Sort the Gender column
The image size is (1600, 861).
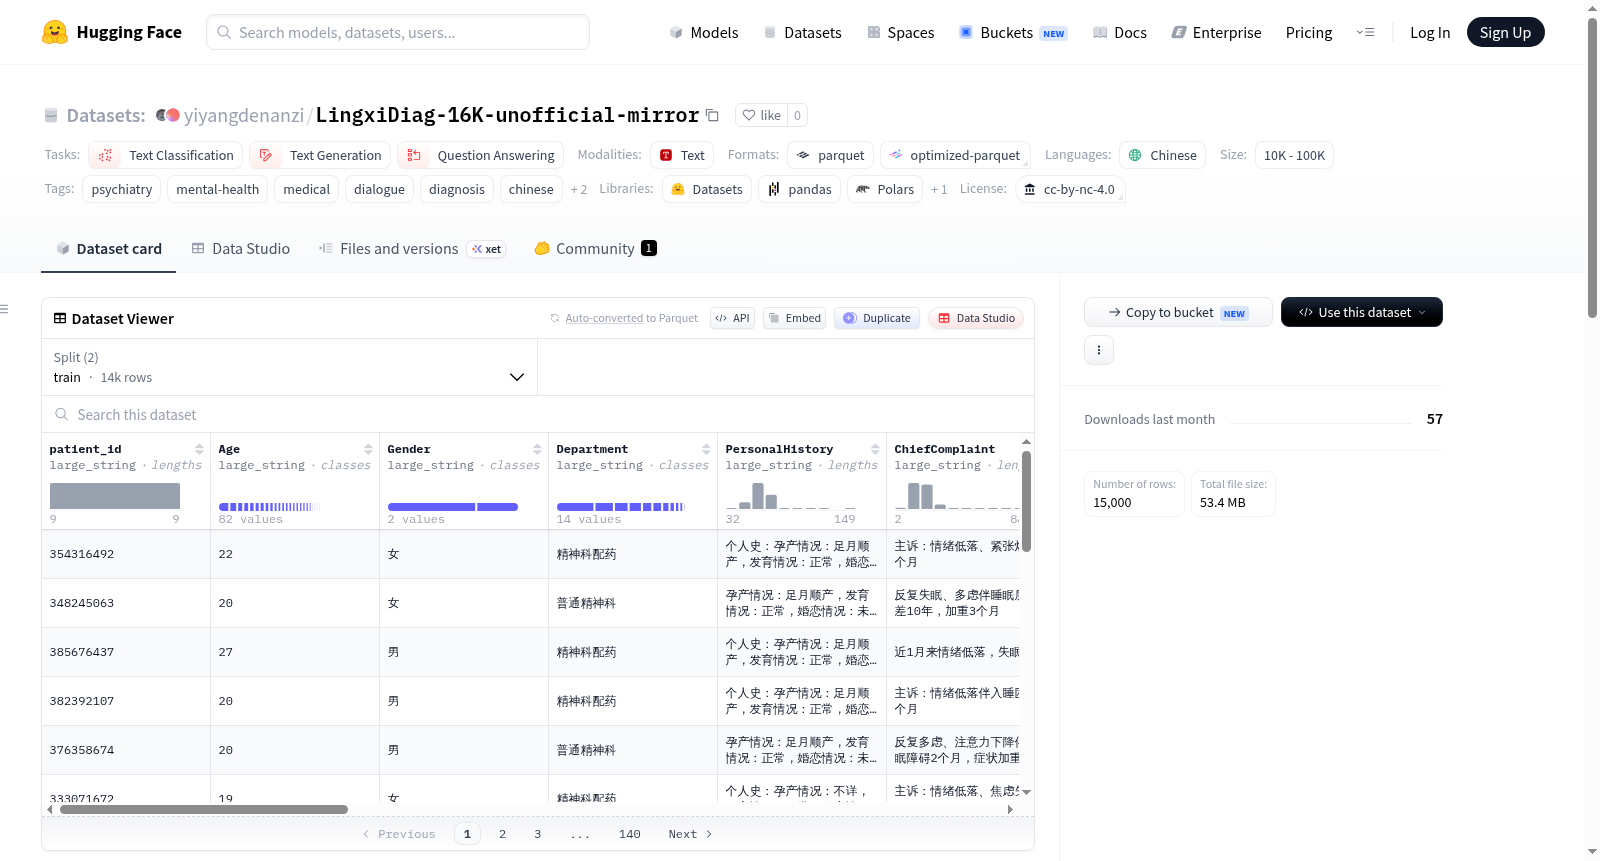click(537, 449)
